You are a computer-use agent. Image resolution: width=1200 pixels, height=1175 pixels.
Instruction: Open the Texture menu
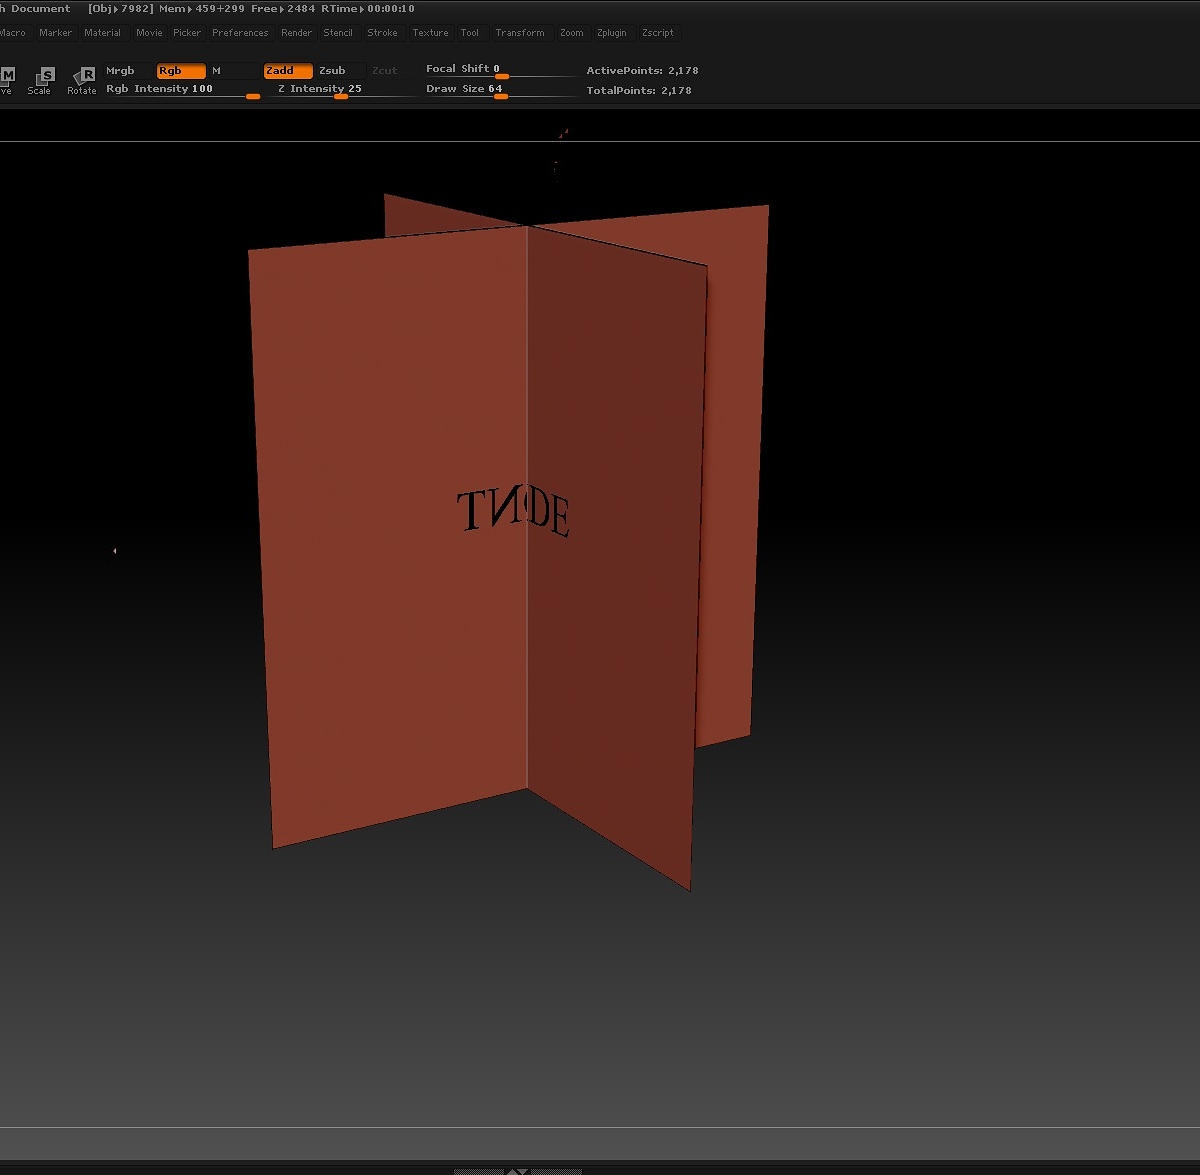[430, 33]
